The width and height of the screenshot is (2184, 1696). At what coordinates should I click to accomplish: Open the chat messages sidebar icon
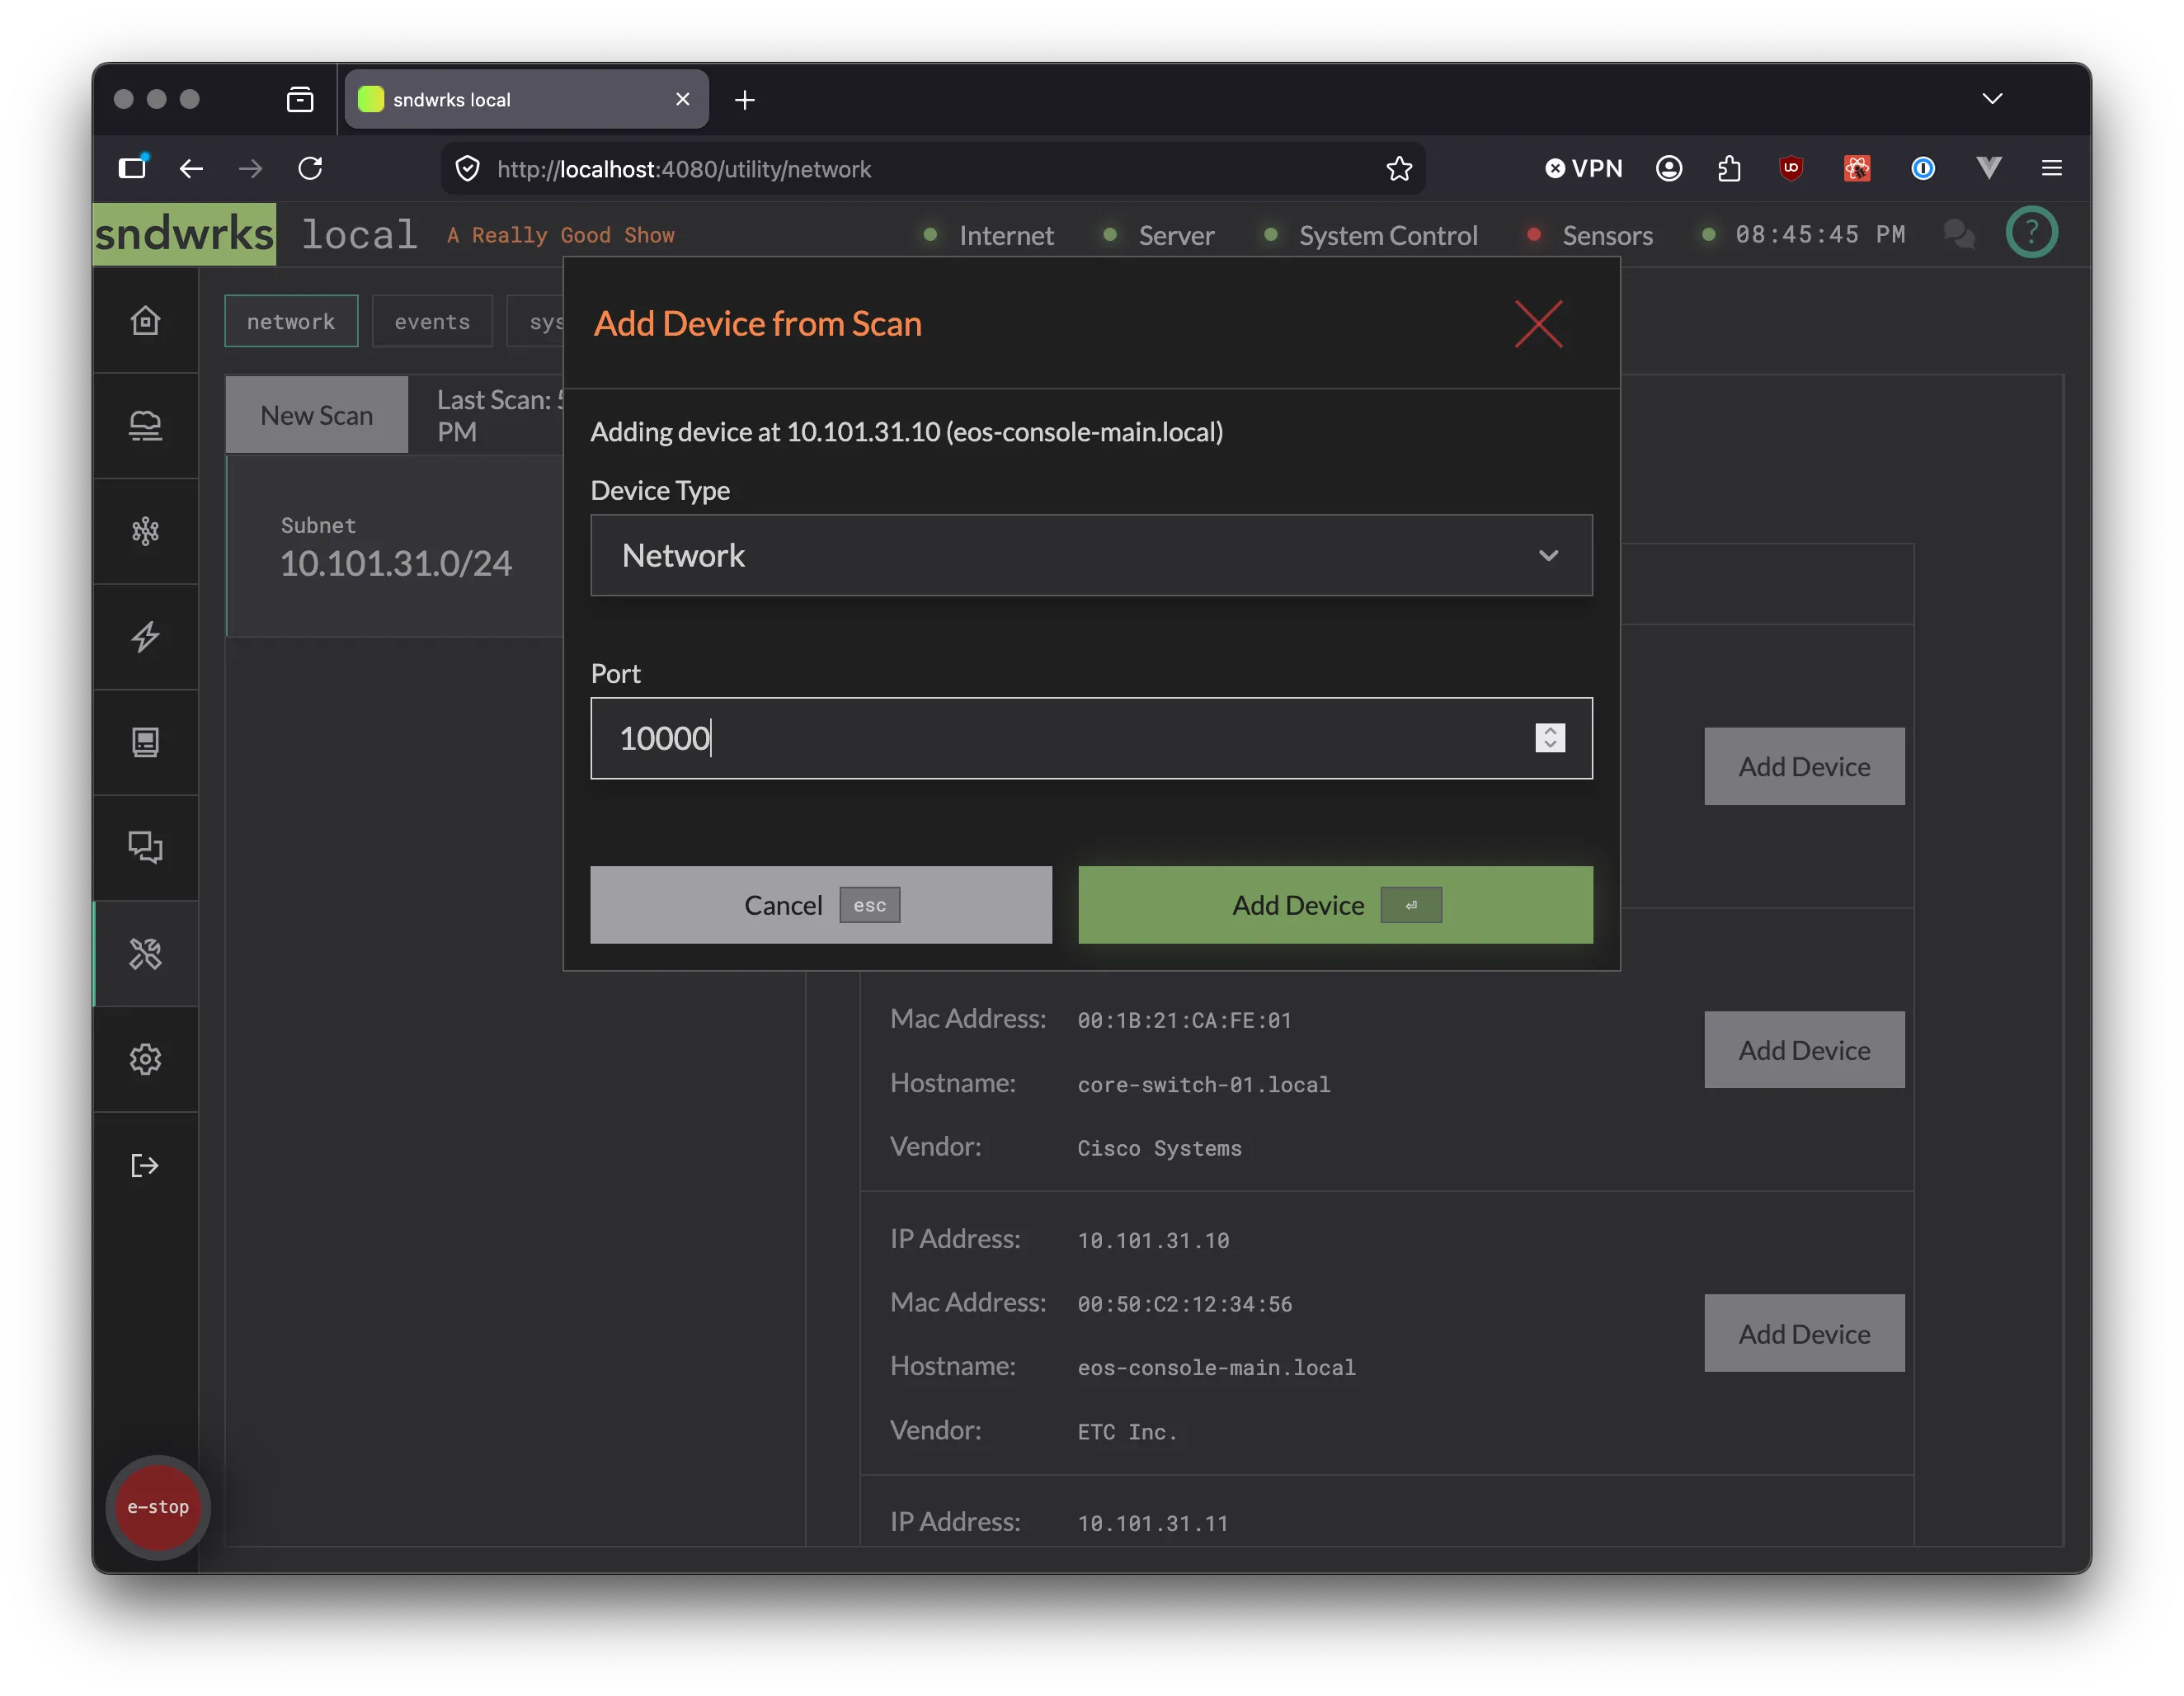point(145,848)
